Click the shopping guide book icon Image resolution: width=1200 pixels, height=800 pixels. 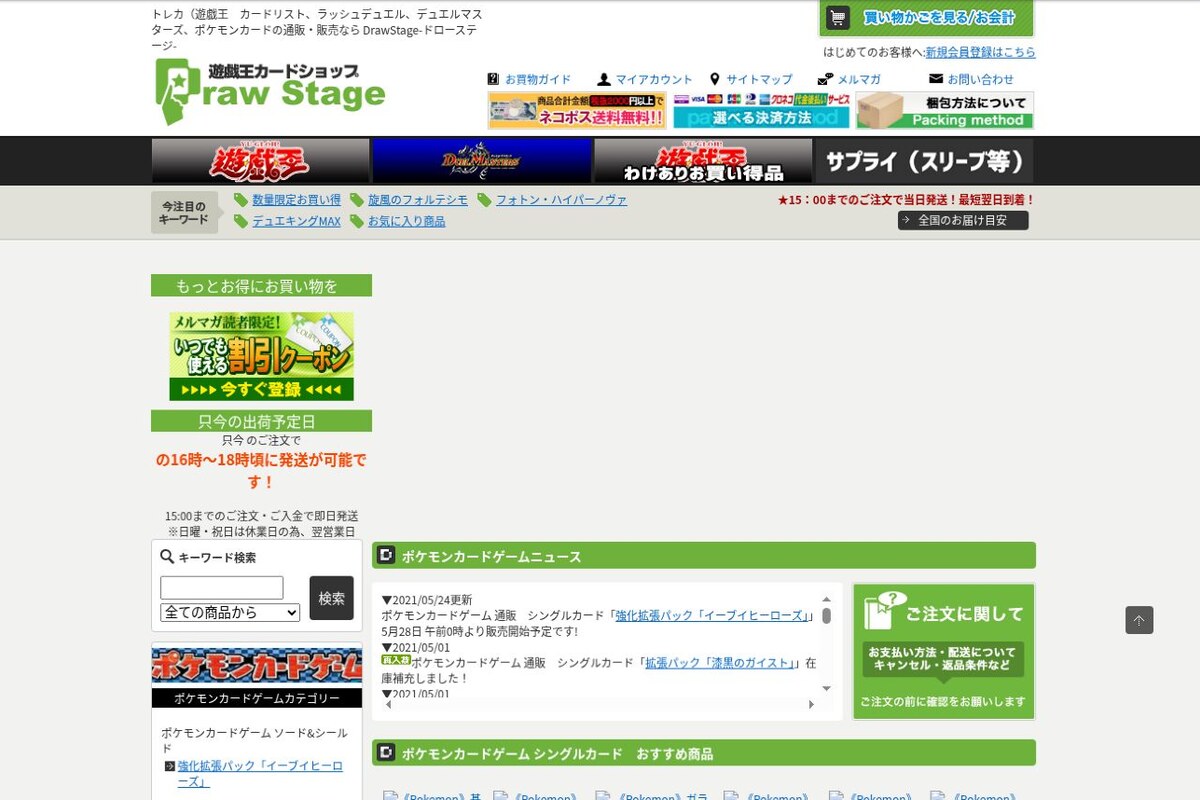[x=493, y=79]
